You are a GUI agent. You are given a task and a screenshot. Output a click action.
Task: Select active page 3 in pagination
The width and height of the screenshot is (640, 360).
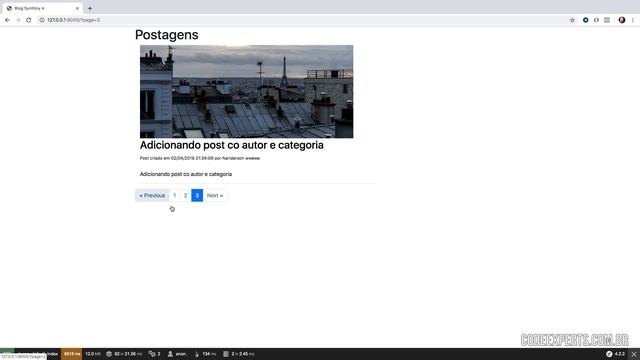(x=197, y=196)
